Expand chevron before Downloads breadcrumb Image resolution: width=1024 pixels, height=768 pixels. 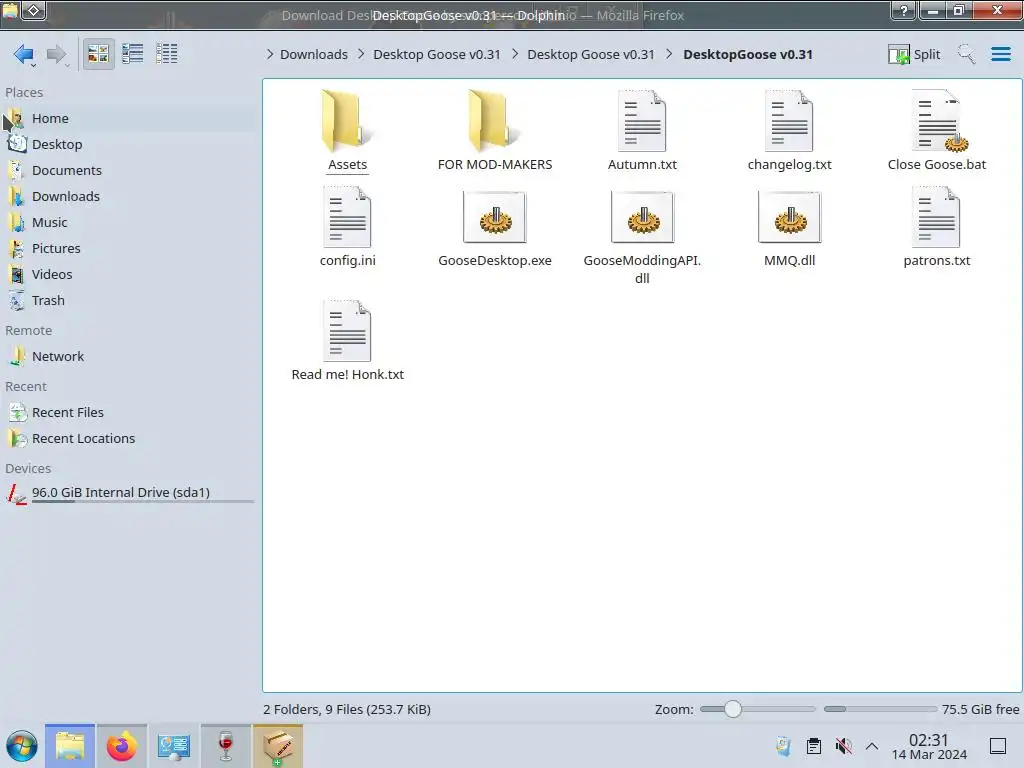point(270,54)
